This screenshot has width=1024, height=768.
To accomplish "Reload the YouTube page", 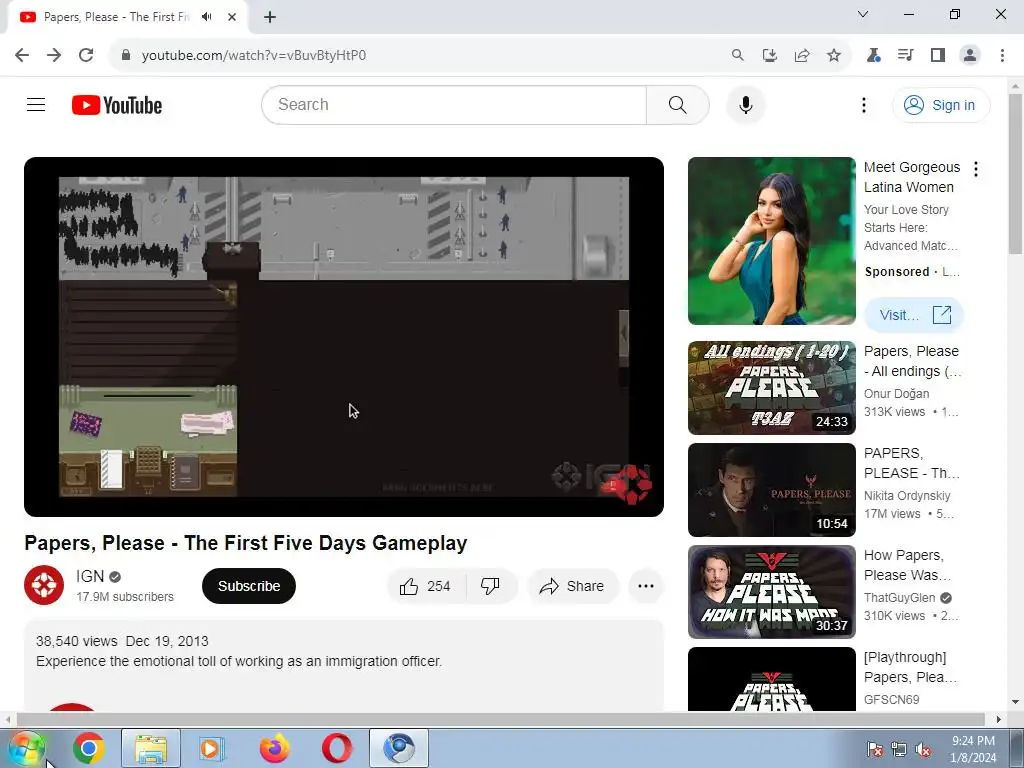I will (x=86, y=55).
